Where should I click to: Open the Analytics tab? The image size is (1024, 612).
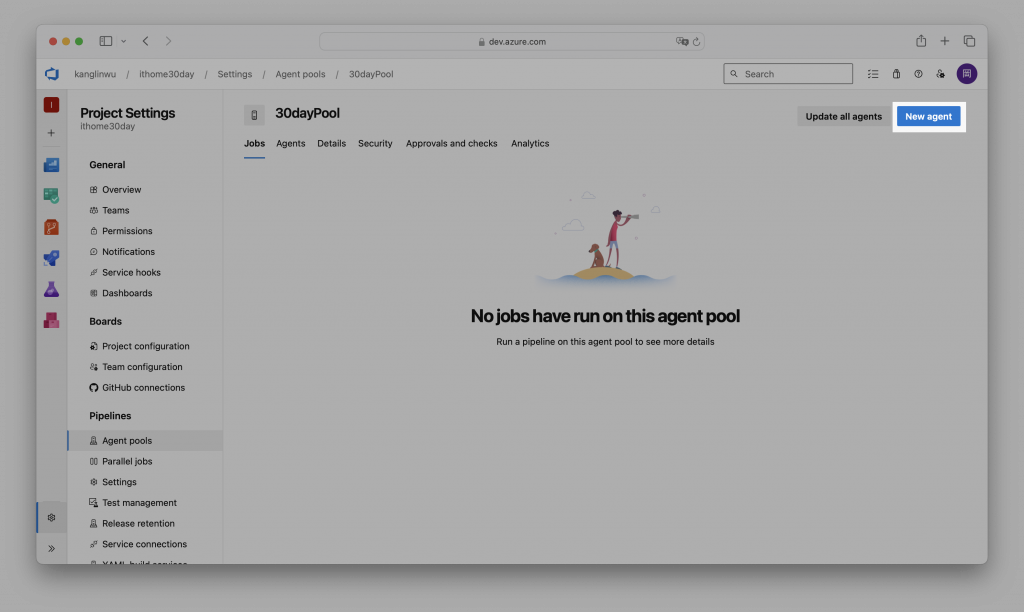pos(530,144)
